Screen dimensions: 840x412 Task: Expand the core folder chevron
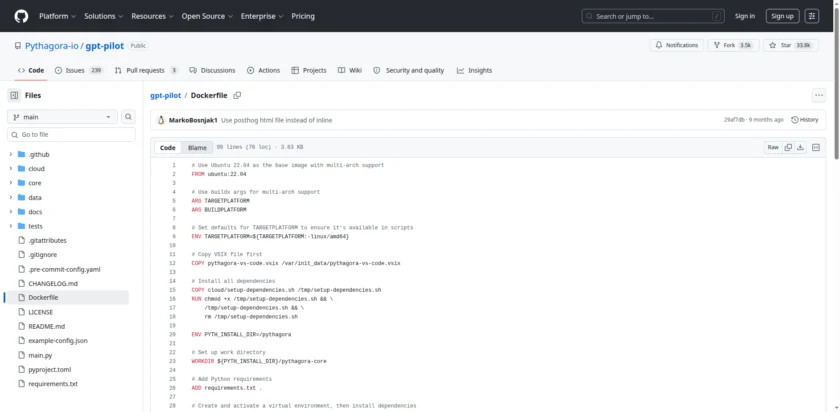[x=11, y=183]
